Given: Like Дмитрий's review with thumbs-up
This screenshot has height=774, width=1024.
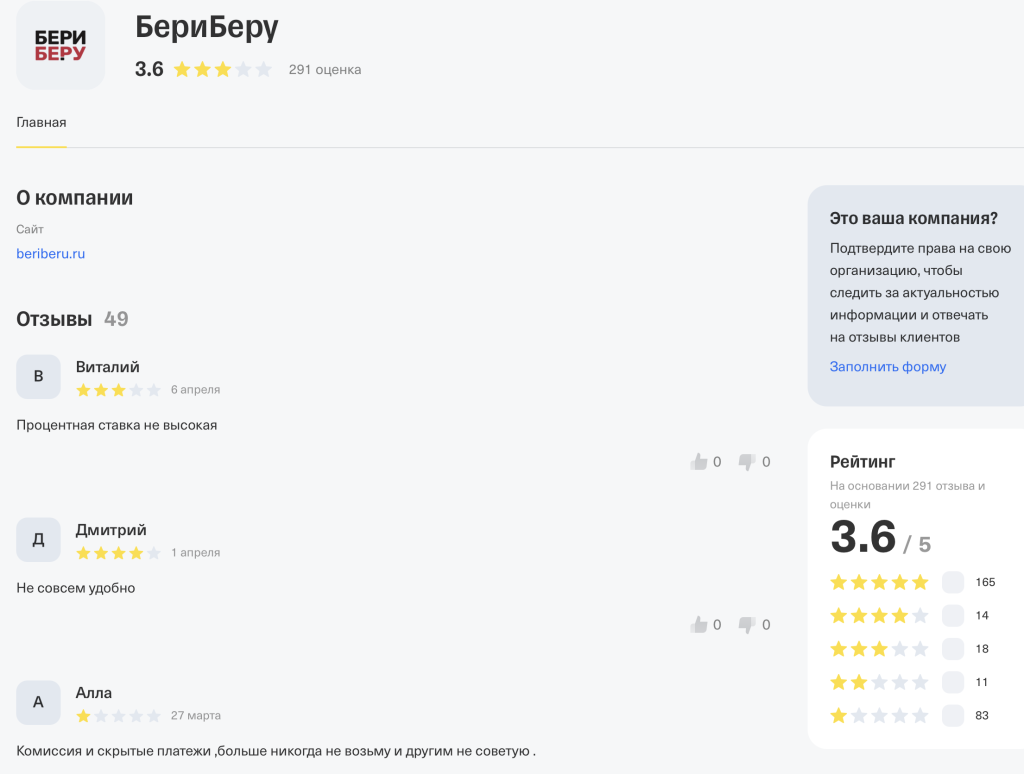Looking at the screenshot, I should pos(699,625).
